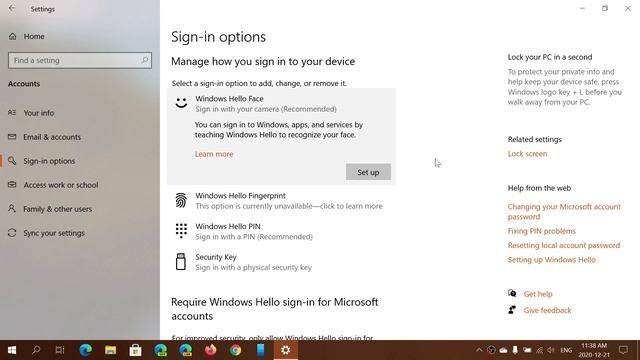Expand Windows Hello PIN option
This screenshot has width=640, height=360.
coord(282,231)
